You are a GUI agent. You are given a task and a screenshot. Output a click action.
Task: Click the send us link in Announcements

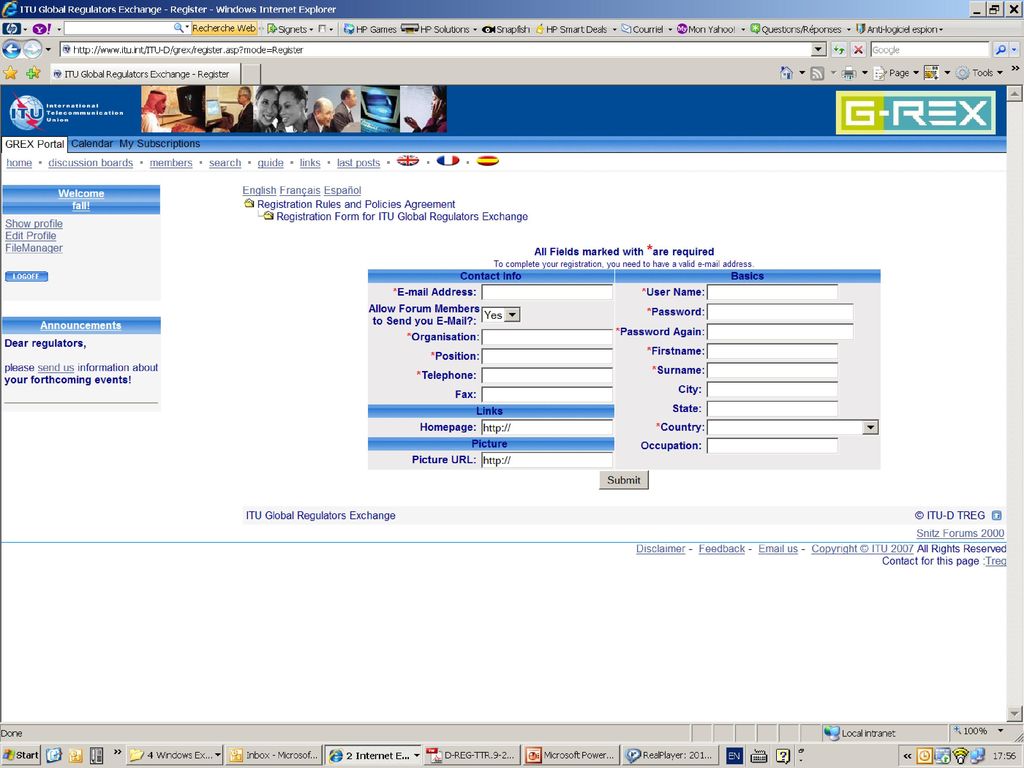[56, 368]
